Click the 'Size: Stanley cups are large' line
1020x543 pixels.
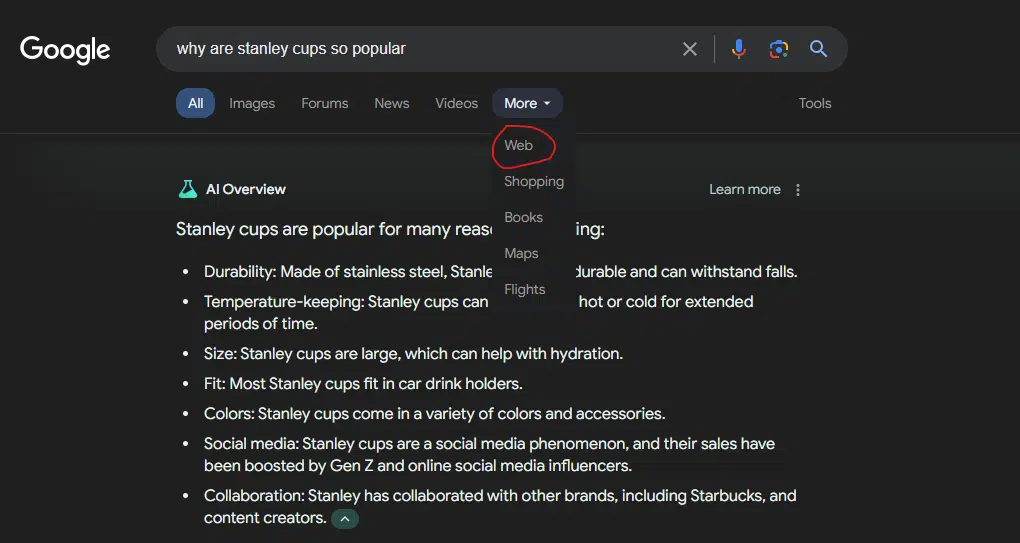click(x=413, y=354)
